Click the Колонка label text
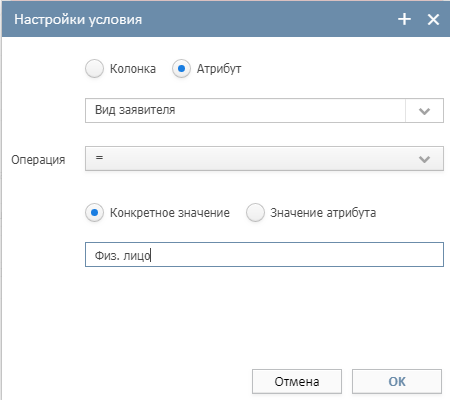This screenshot has height=400, width=450. (133, 69)
